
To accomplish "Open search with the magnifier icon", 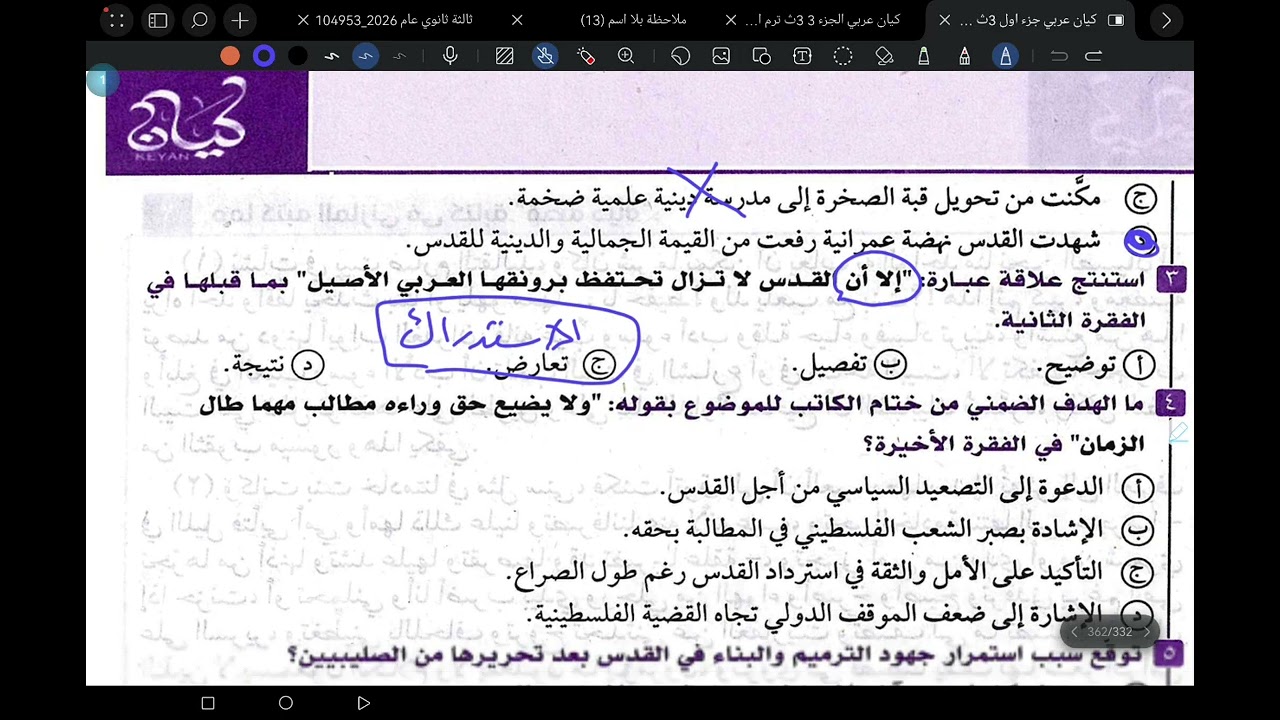I will pyautogui.click(x=199, y=20).
